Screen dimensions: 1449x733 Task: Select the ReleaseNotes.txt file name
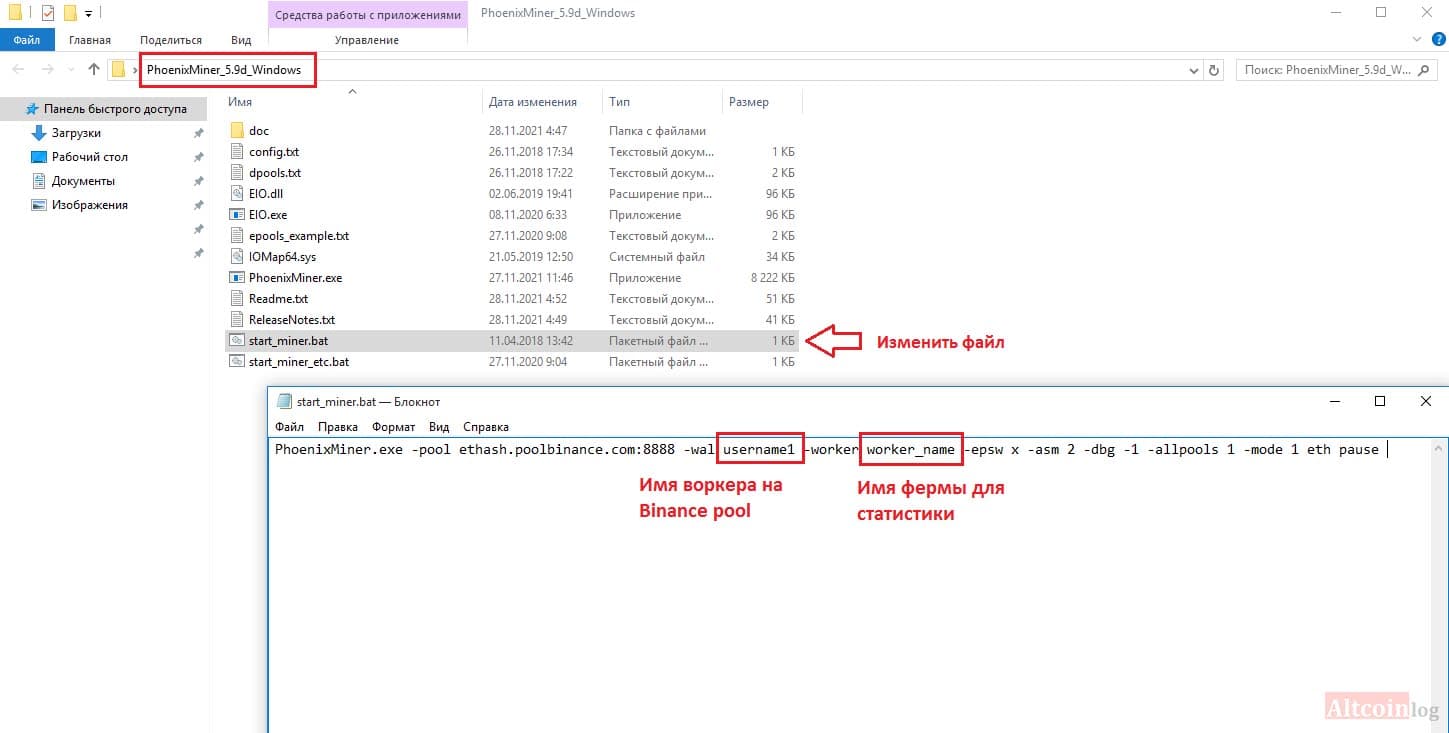[x=292, y=320]
